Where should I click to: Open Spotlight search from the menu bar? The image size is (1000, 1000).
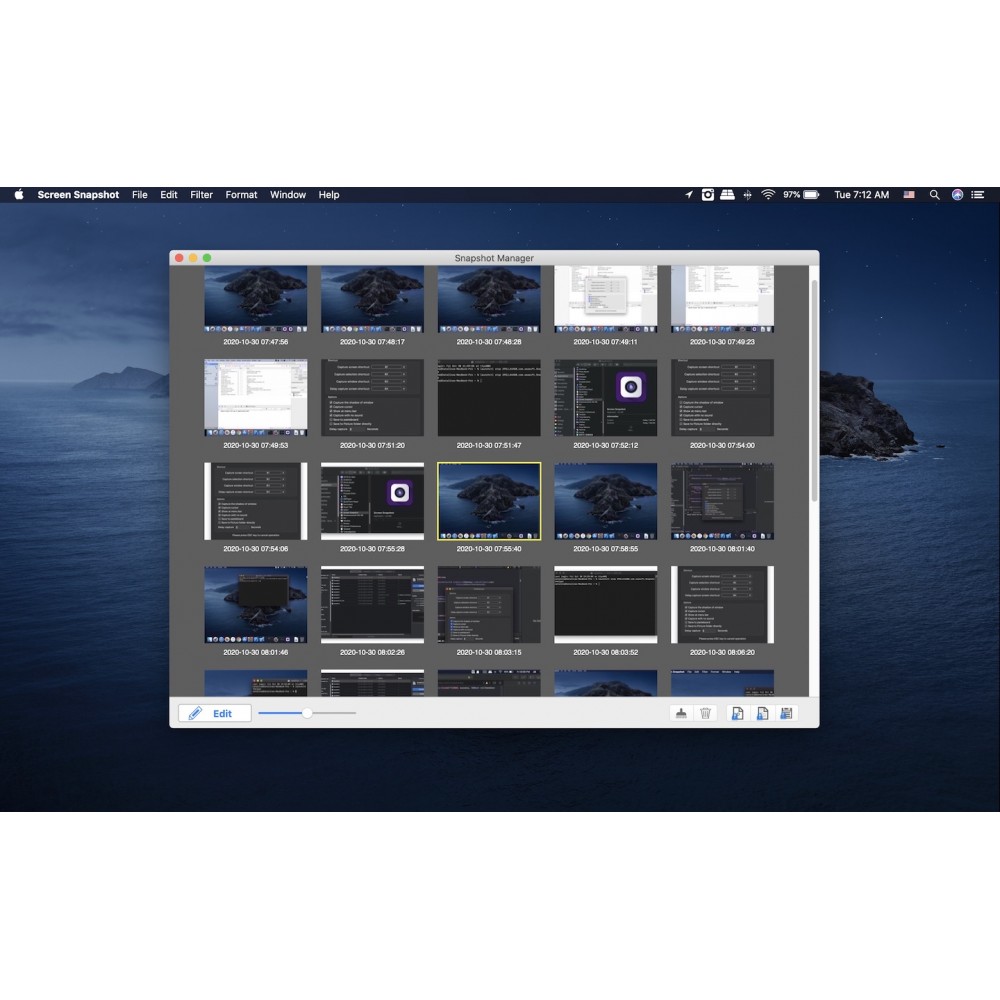[934, 194]
